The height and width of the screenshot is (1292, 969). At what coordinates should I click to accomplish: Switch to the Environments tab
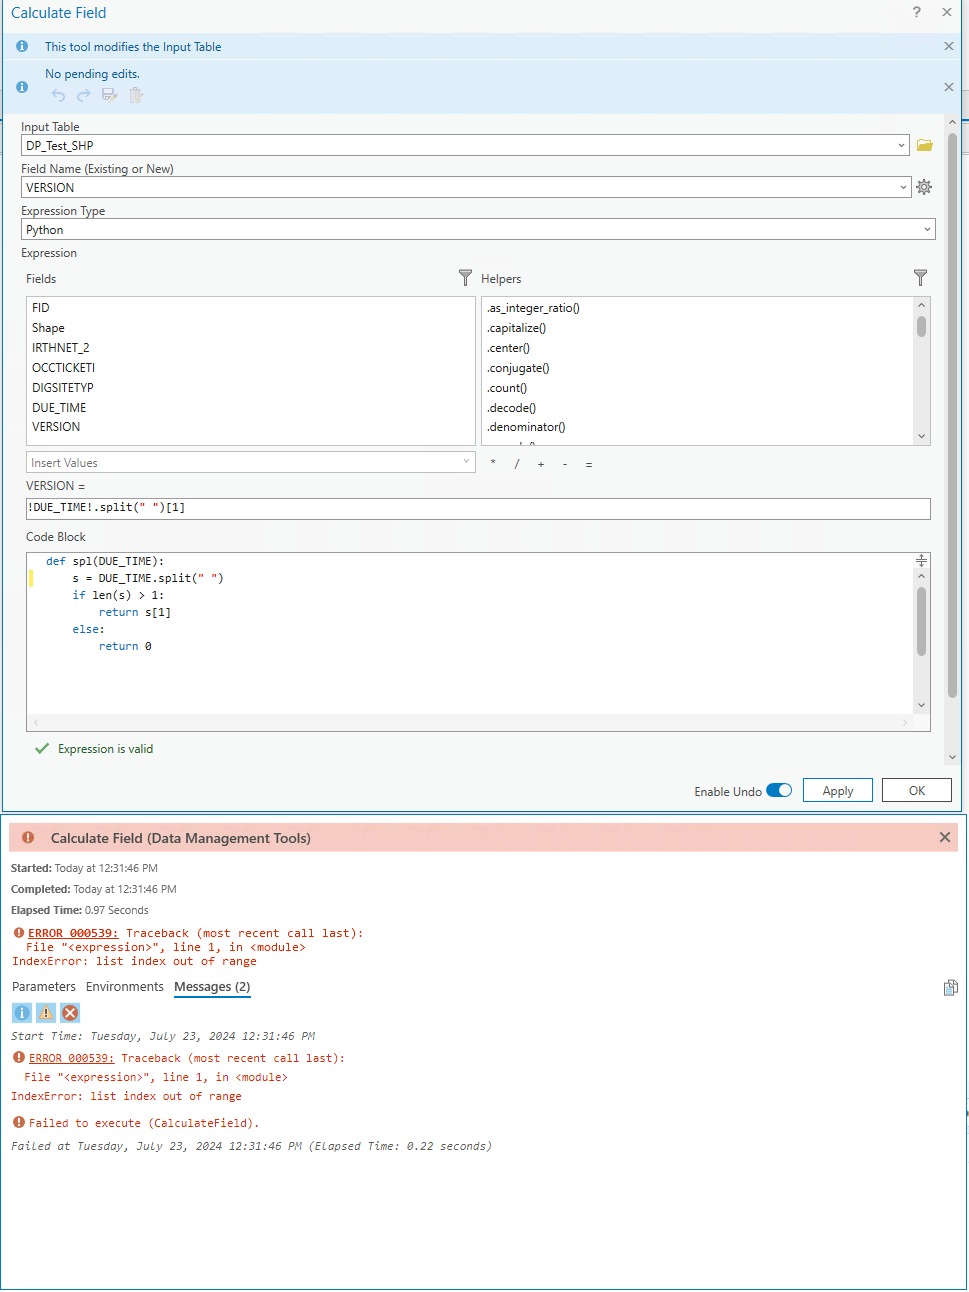[124, 986]
